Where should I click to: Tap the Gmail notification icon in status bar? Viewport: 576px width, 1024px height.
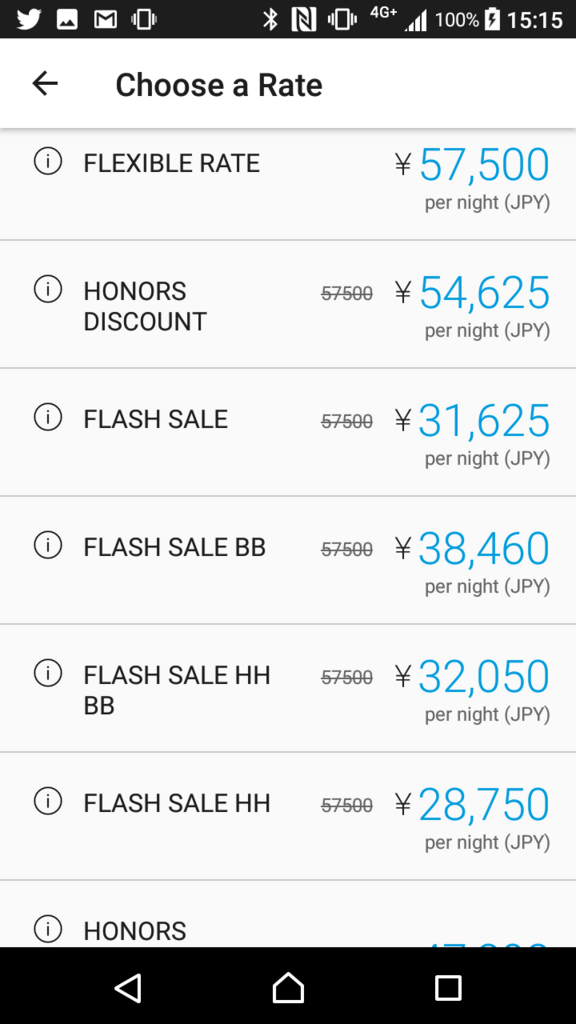click(x=105, y=20)
